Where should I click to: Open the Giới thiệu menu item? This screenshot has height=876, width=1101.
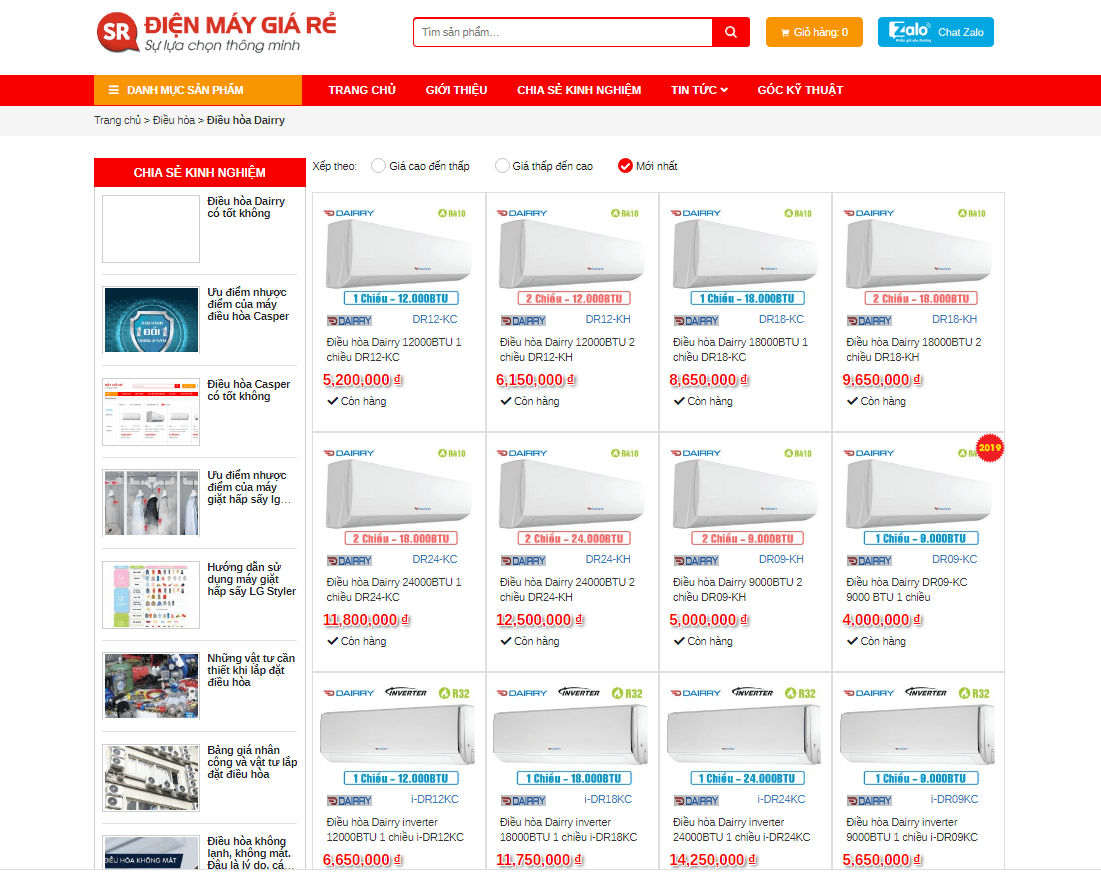[456, 90]
